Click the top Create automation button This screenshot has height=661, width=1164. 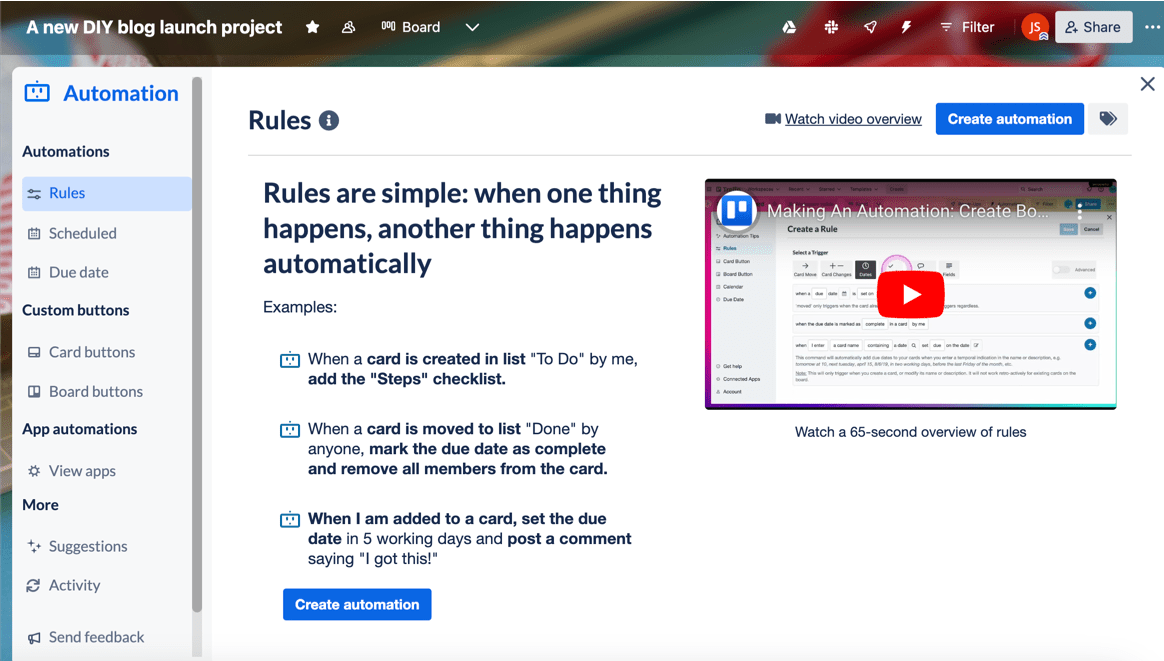pos(1009,119)
